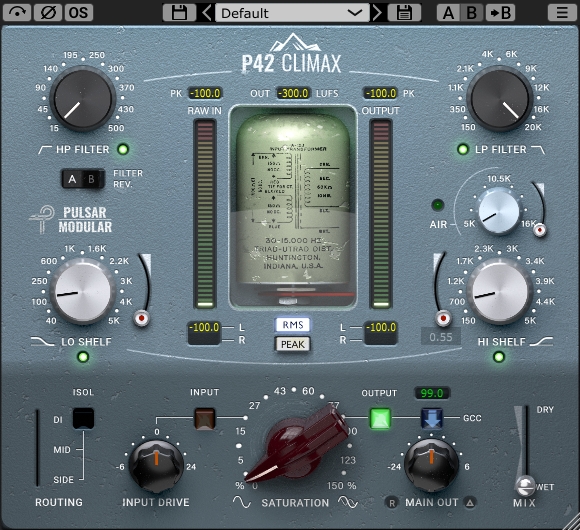Toggle the INPUT brown square button
Viewport: 580px width, 530px height.
point(205,418)
